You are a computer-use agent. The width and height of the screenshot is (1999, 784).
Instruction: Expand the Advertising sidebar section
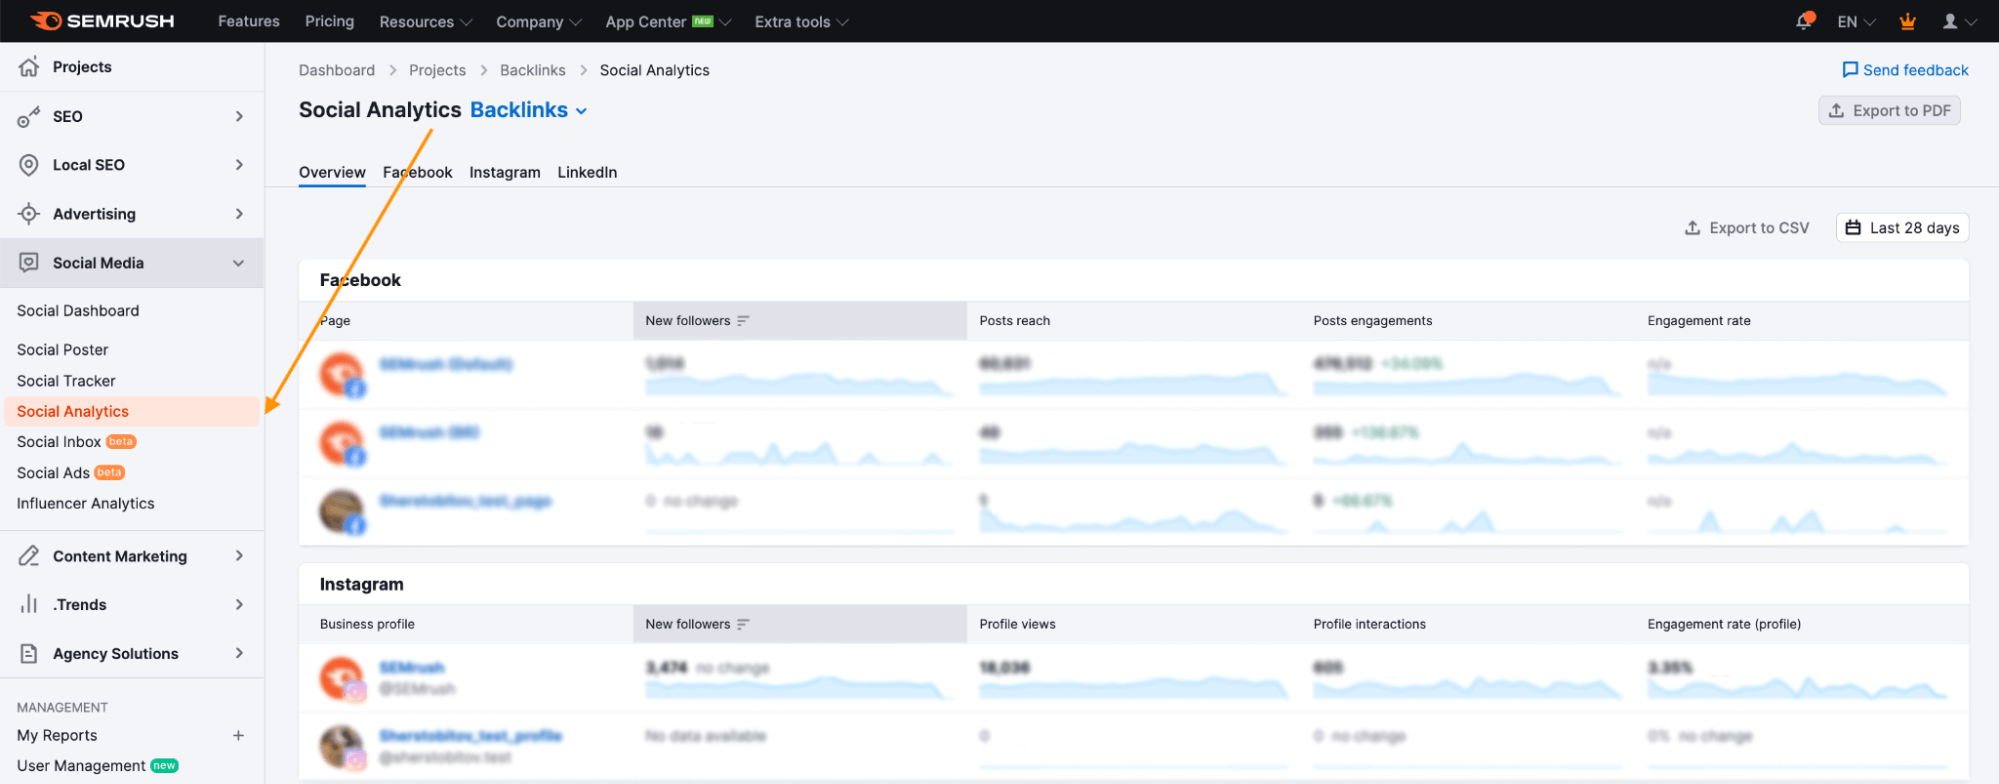[x=239, y=214]
